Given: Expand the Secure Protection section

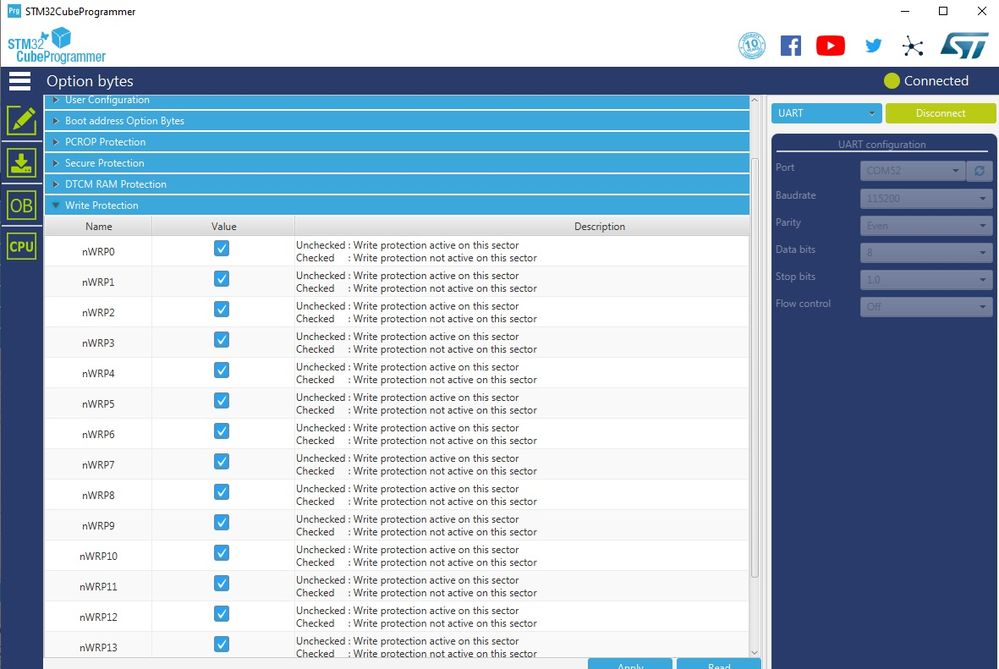Looking at the screenshot, I should click(396, 162).
